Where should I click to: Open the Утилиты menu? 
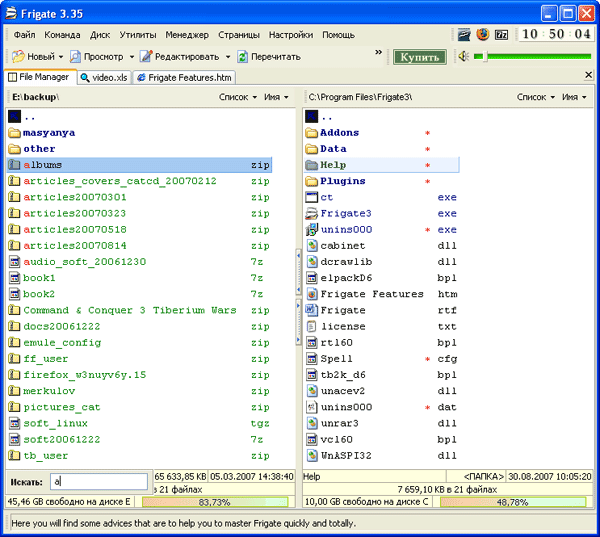137,34
